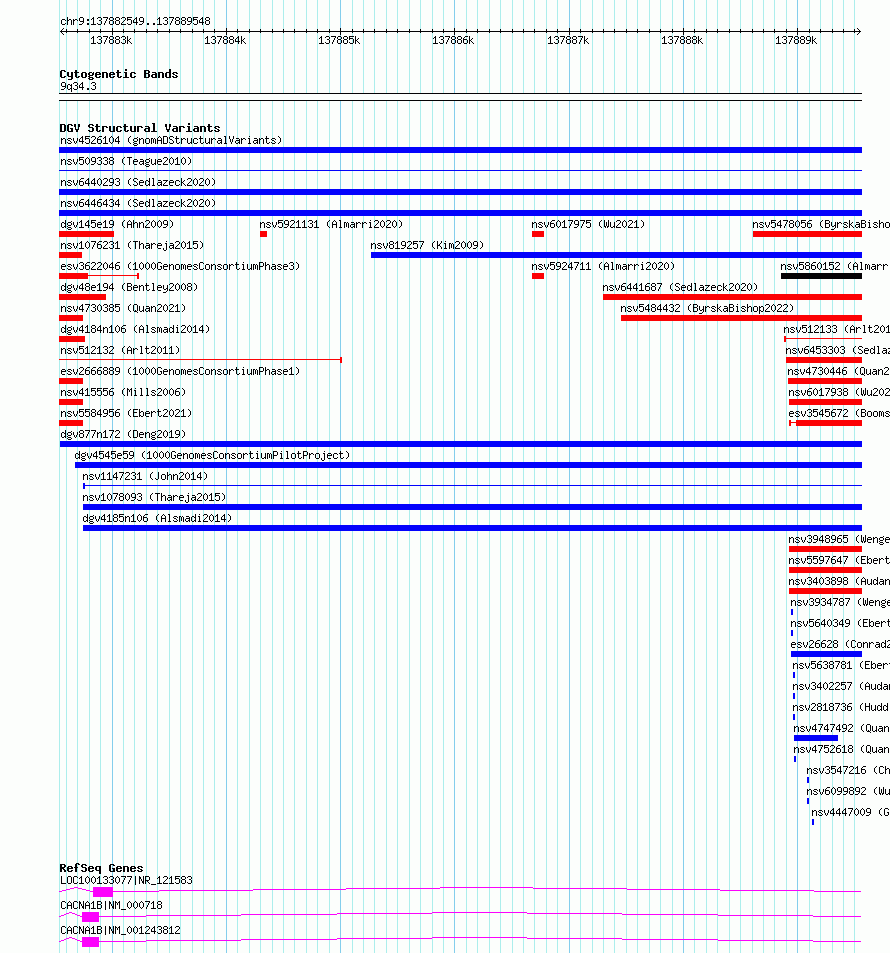The height and width of the screenshot is (953, 890).
Task: Click the 137886k ruler position
Action: pos(453,40)
